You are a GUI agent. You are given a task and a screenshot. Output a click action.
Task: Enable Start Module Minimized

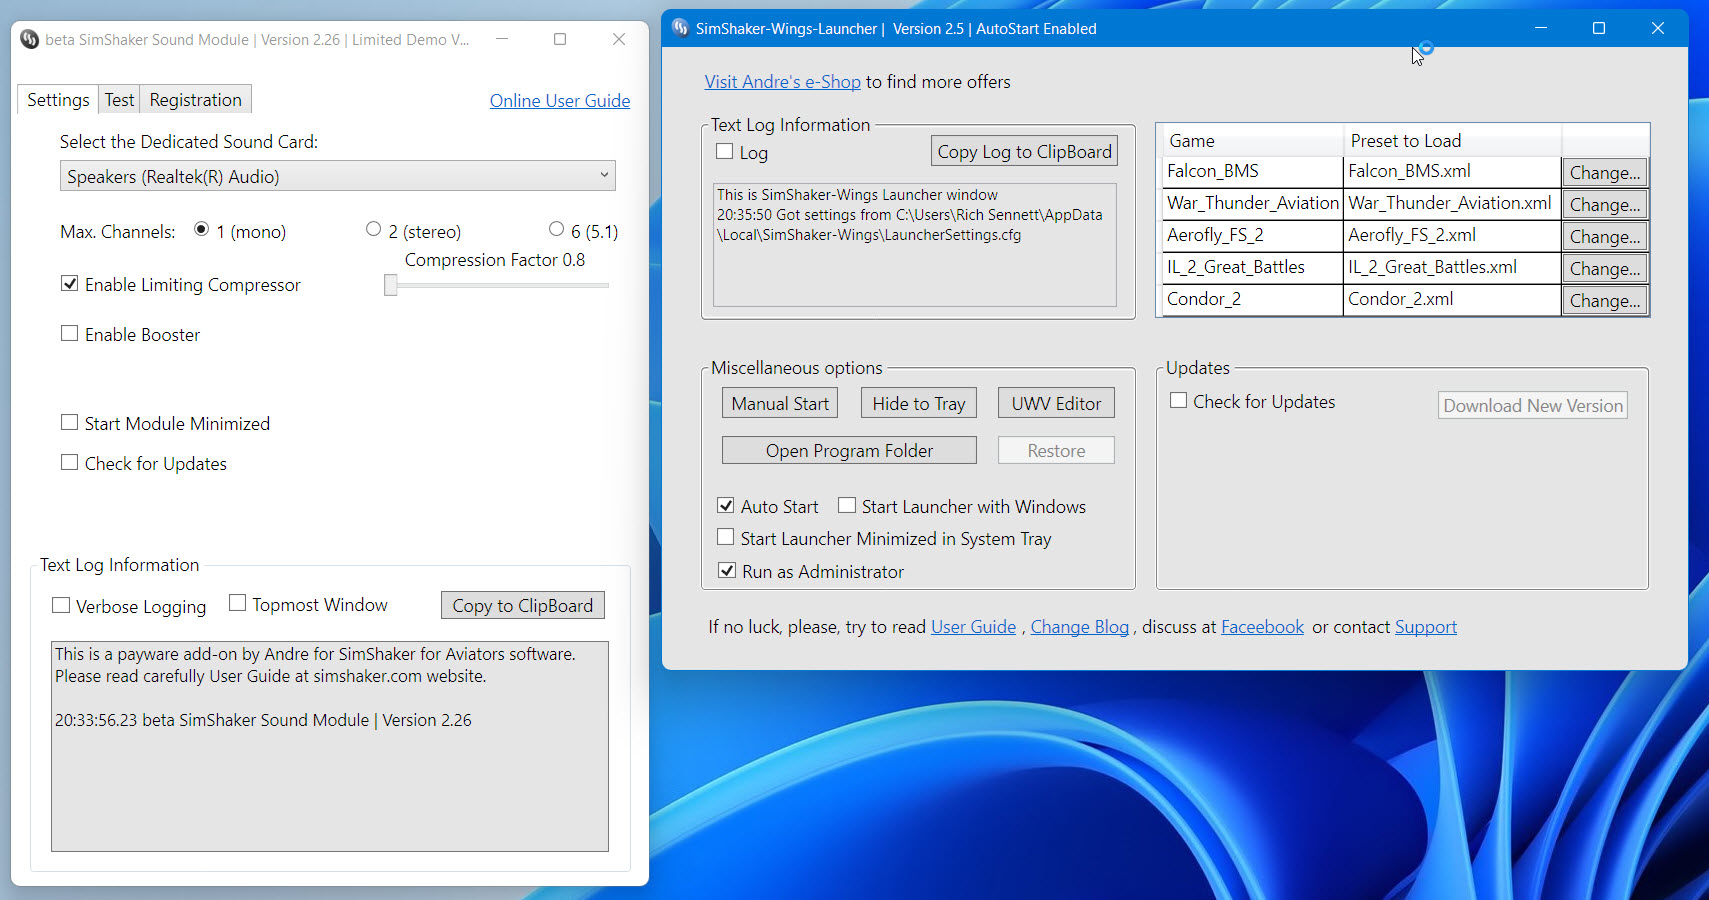pos(69,423)
